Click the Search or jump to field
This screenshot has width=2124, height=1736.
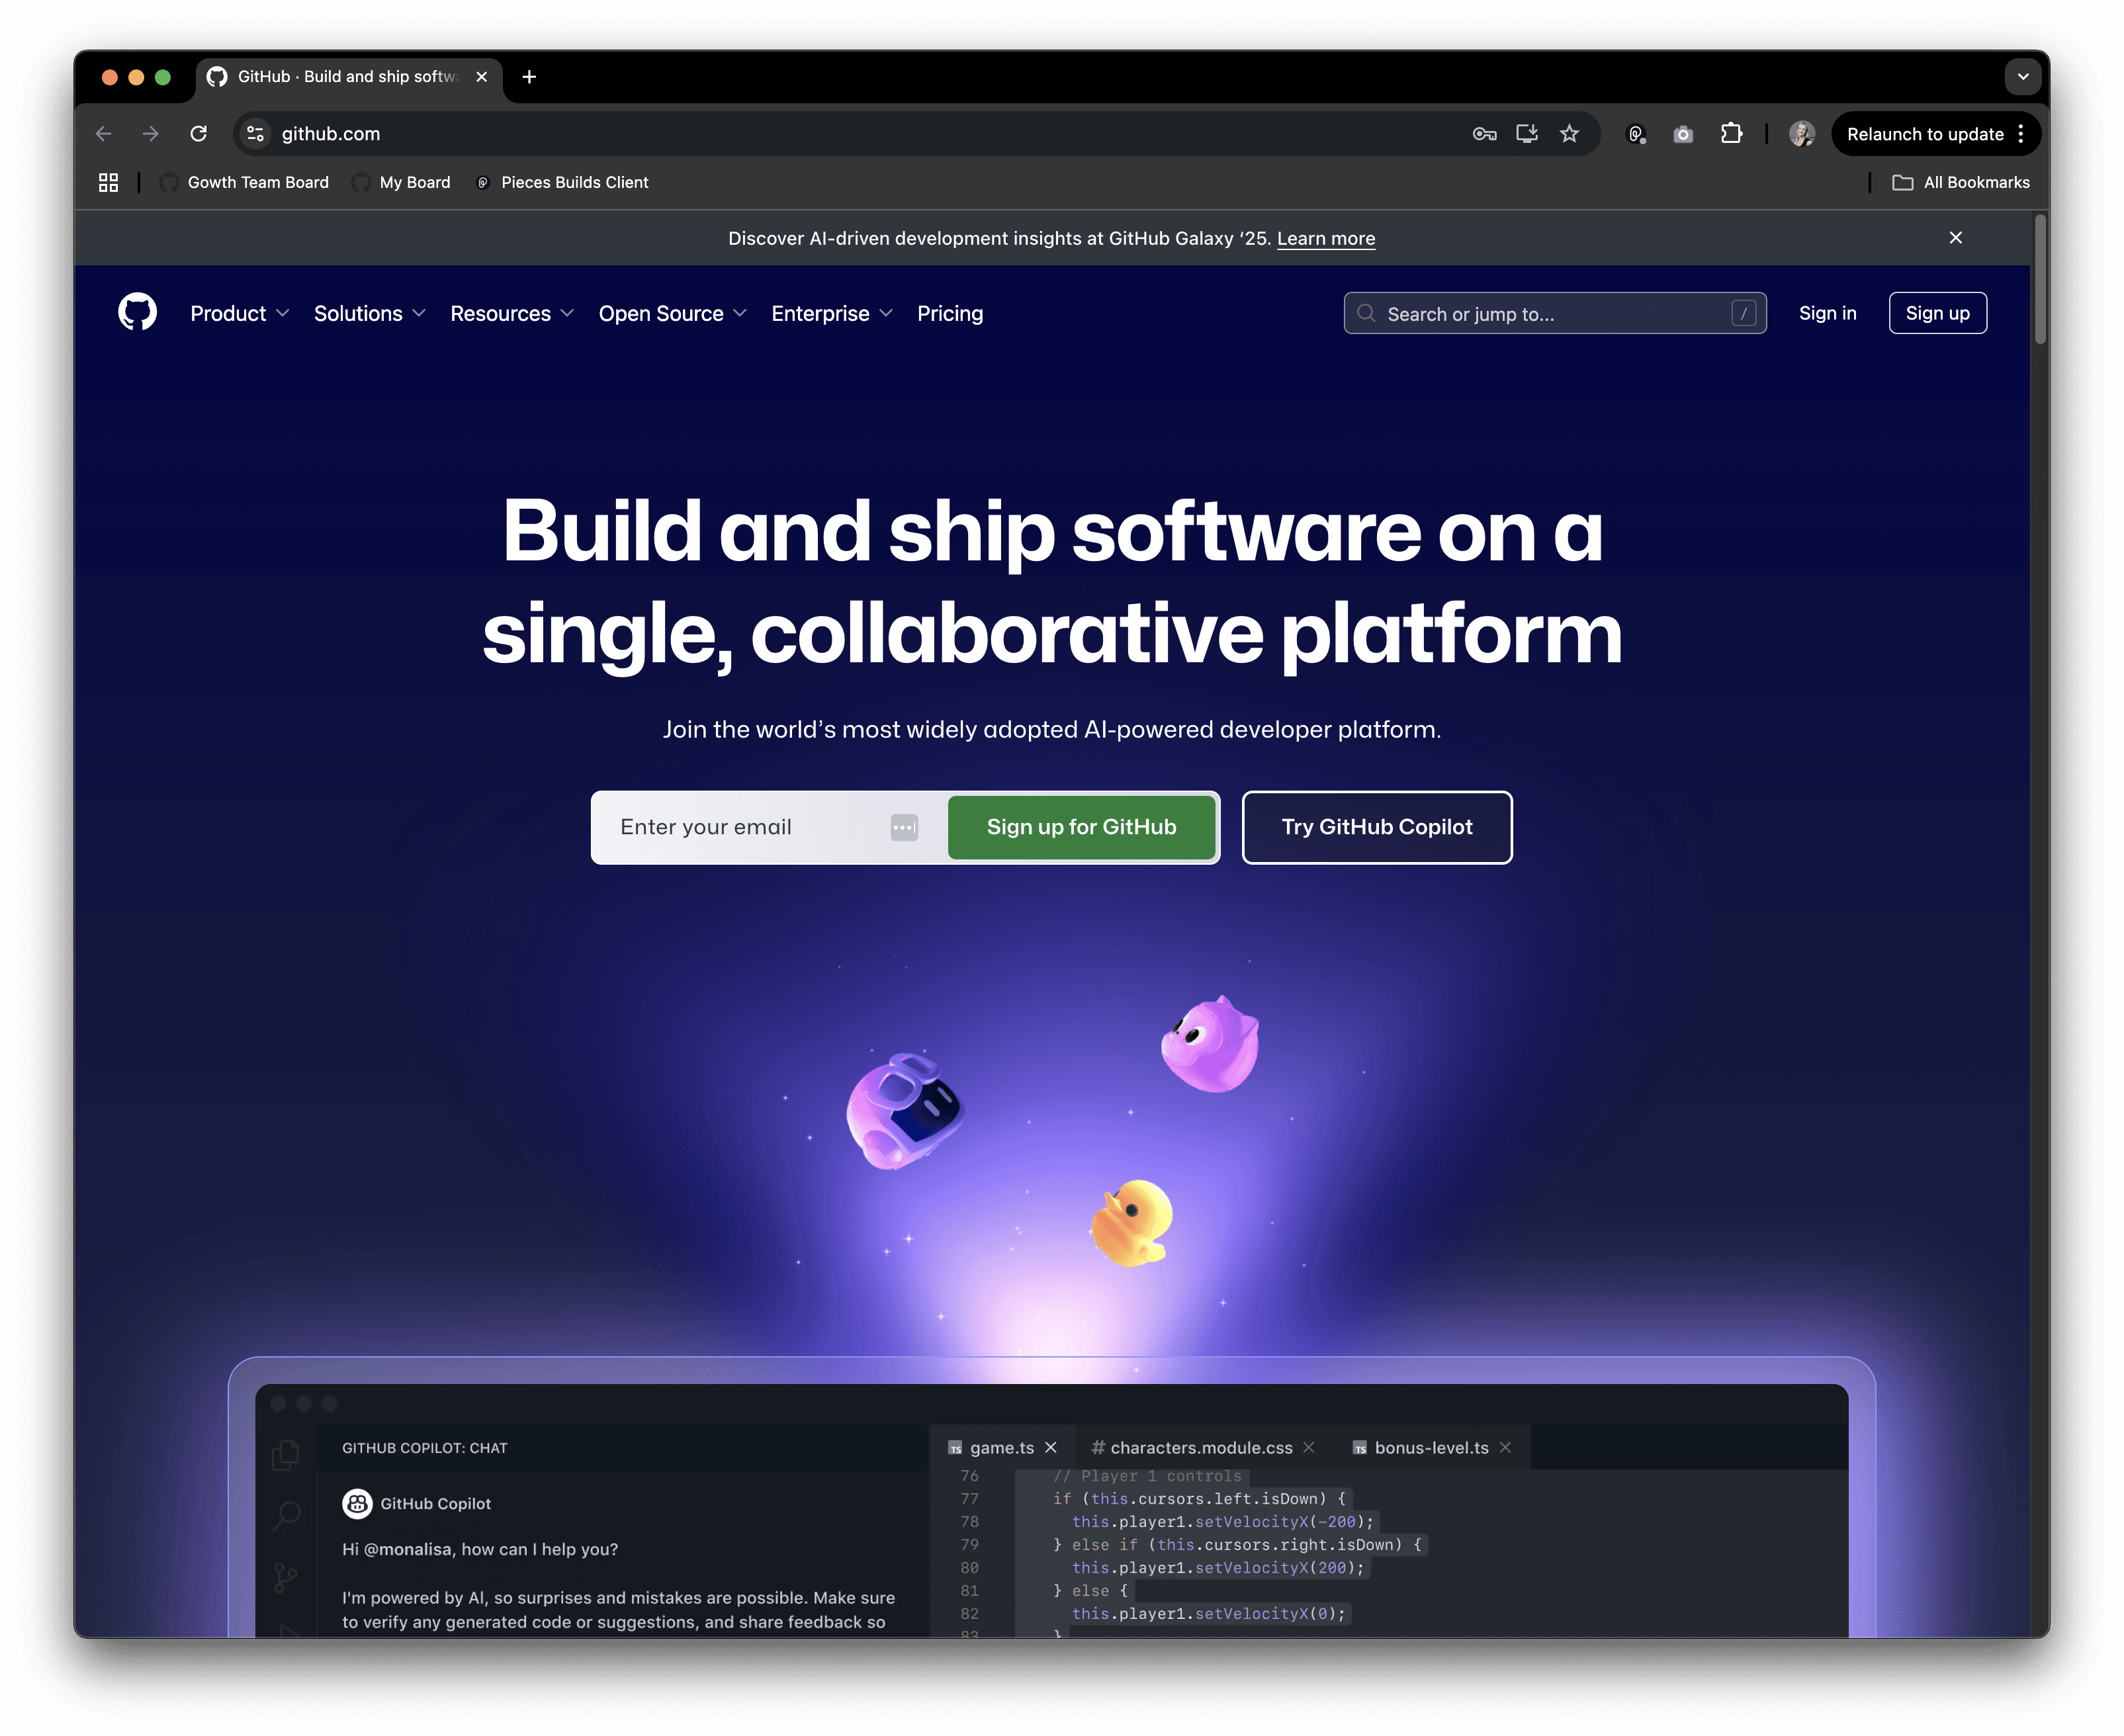pyautogui.click(x=1555, y=313)
